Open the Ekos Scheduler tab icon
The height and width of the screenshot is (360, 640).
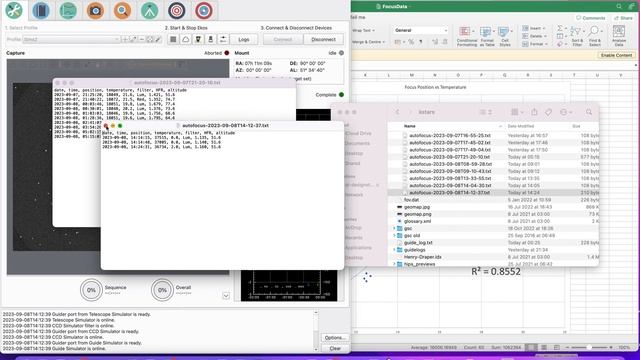coord(41,10)
